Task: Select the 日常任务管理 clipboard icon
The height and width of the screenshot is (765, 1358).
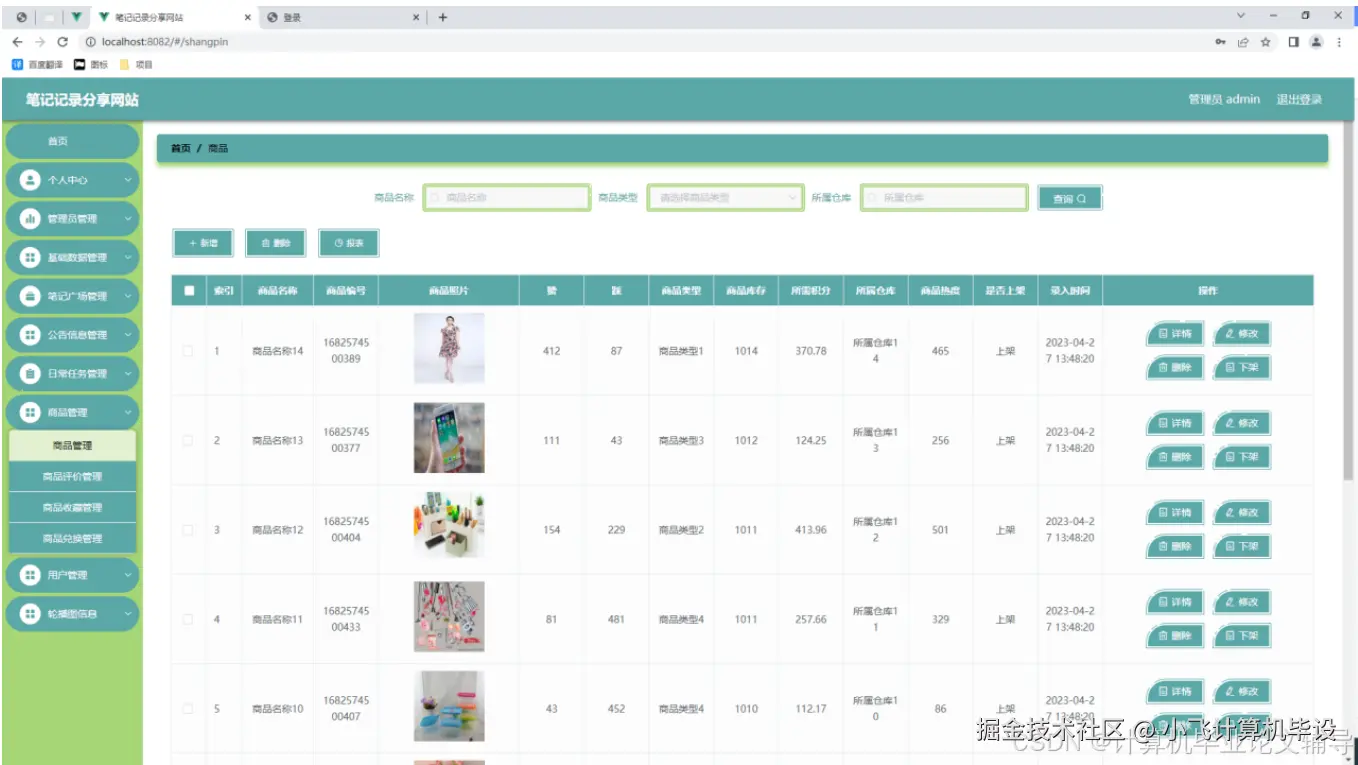Action: tap(28, 373)
